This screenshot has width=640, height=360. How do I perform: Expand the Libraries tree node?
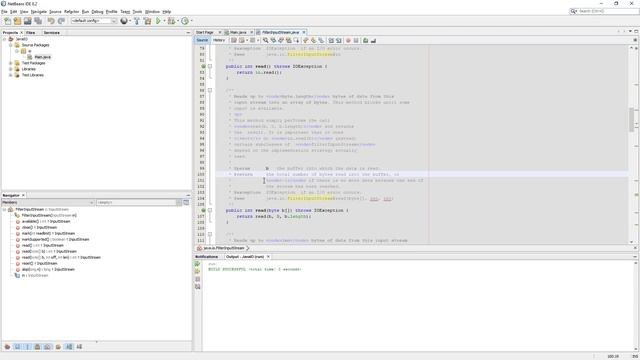[11, 69]
